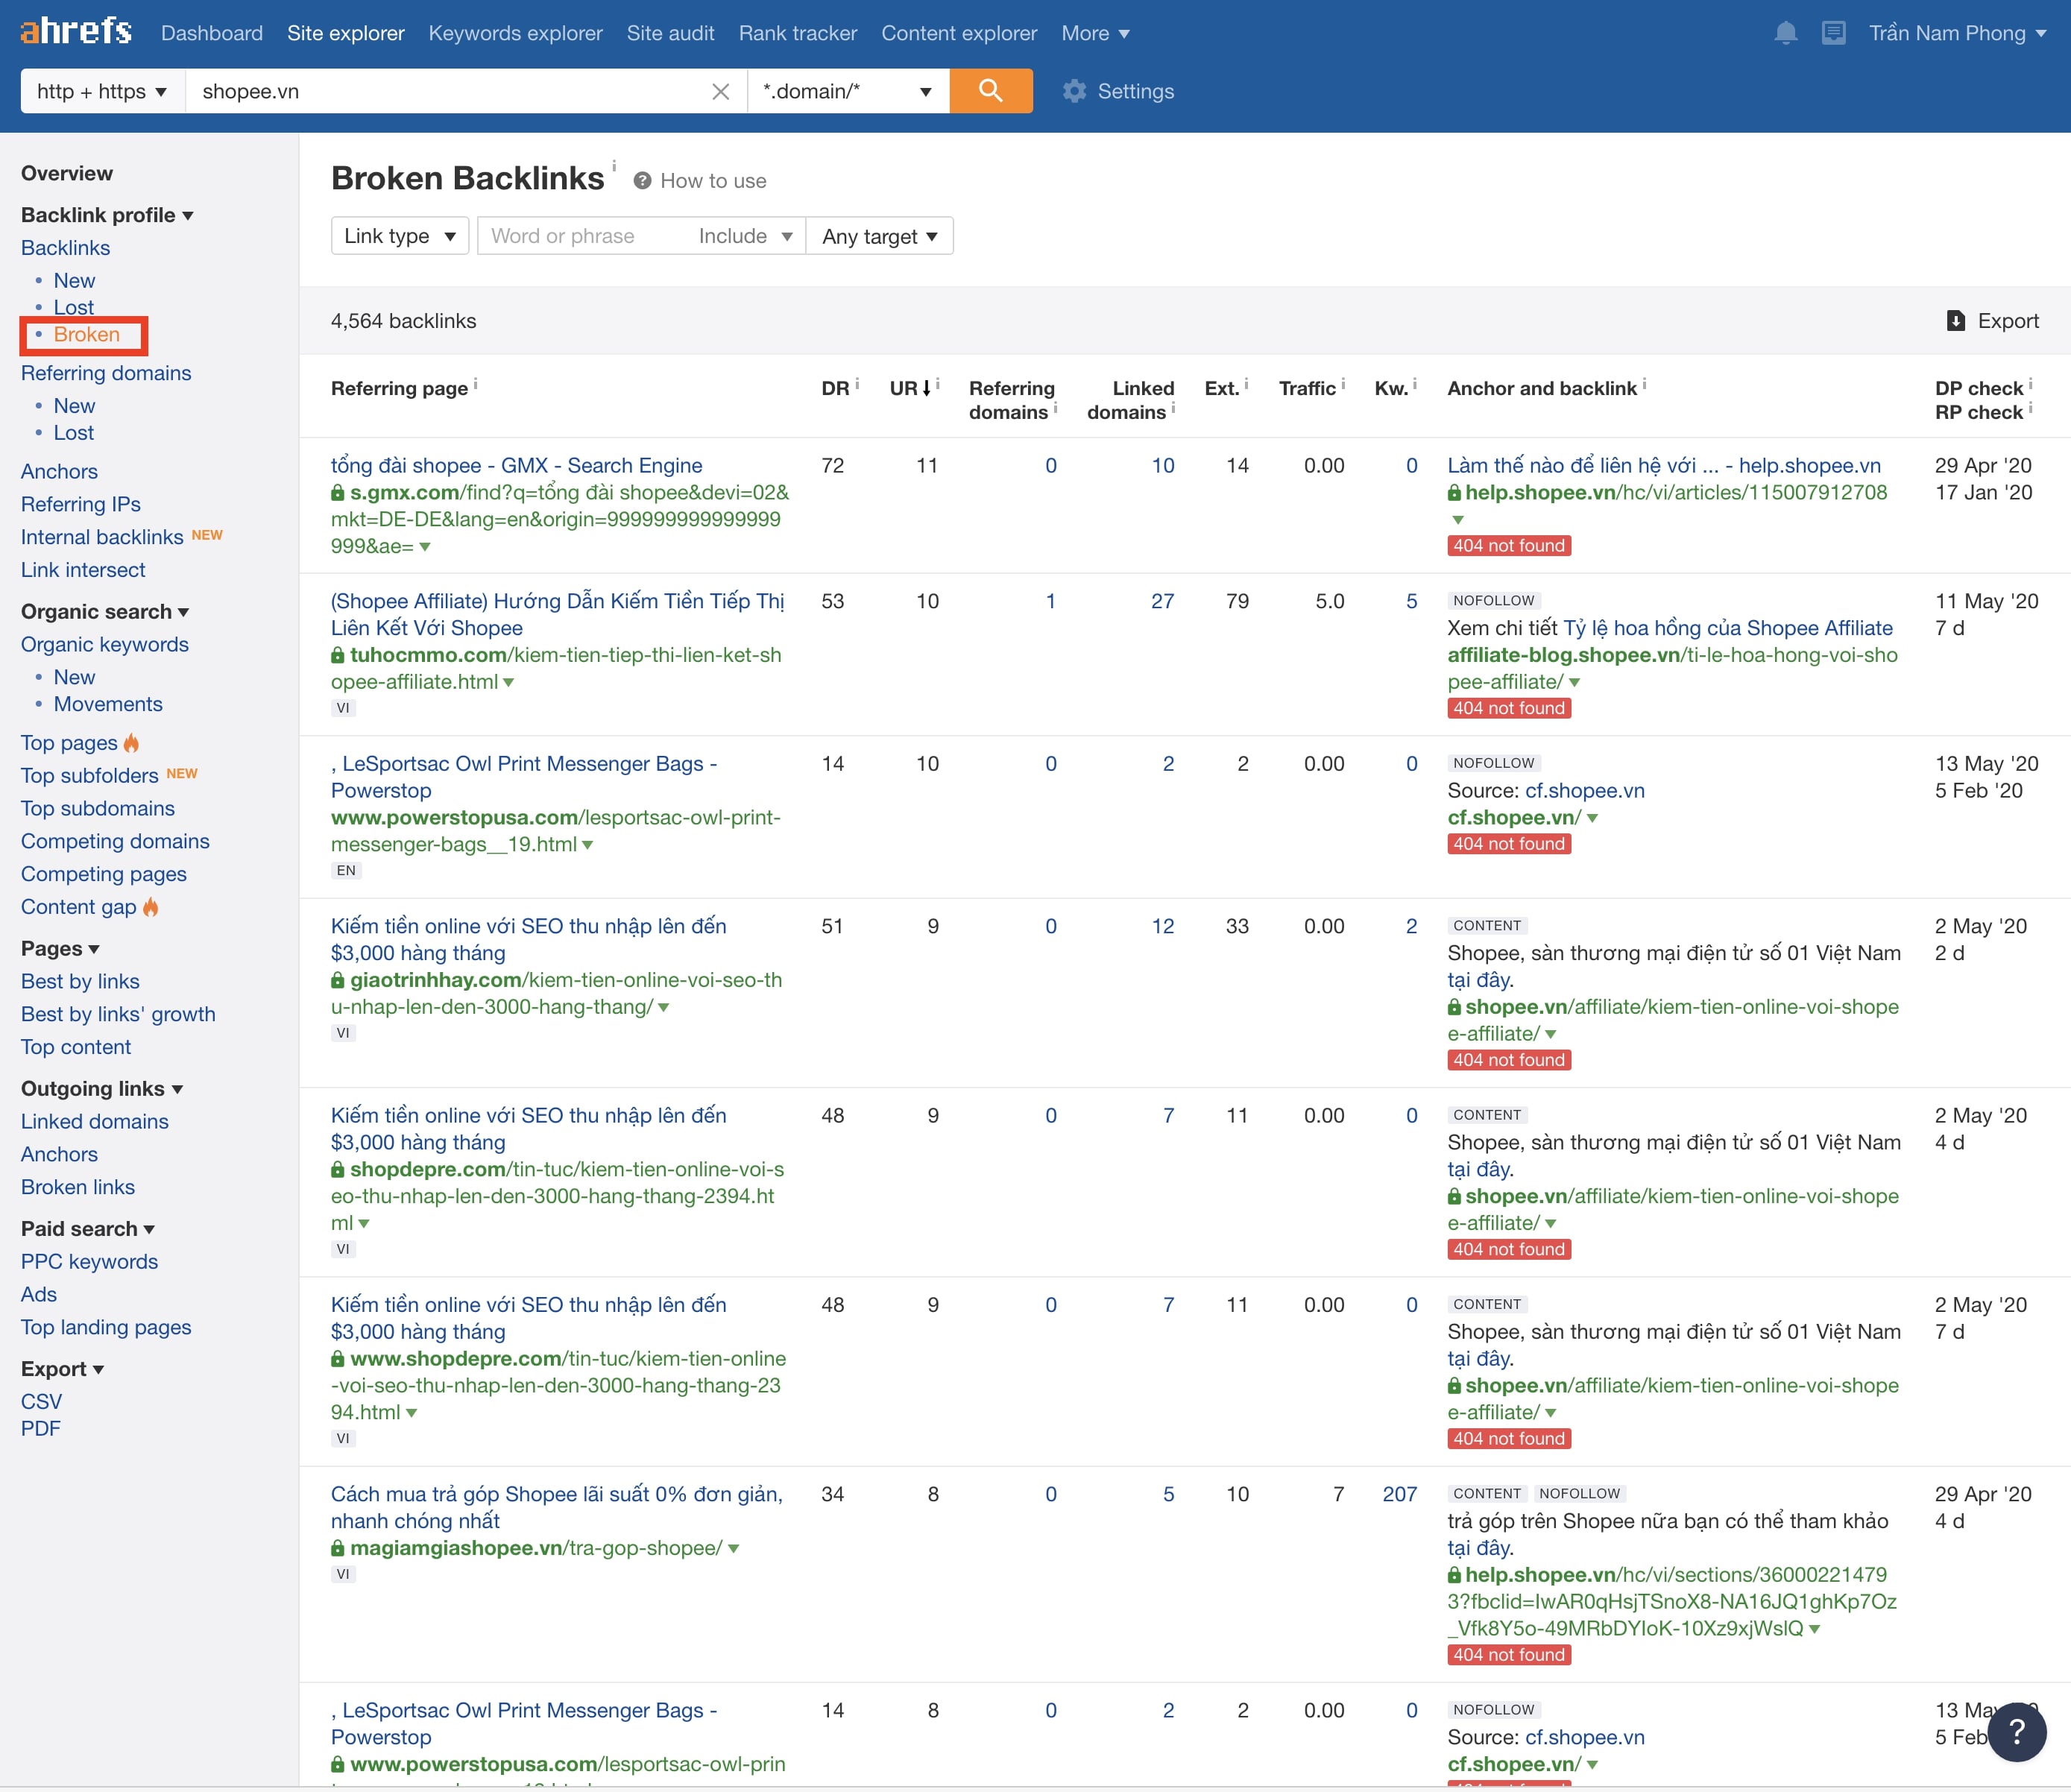The width and height of the screenshot is (2071, 1792).
Task: Collapse the Pages sidebar section
Action: click(60, 949)
